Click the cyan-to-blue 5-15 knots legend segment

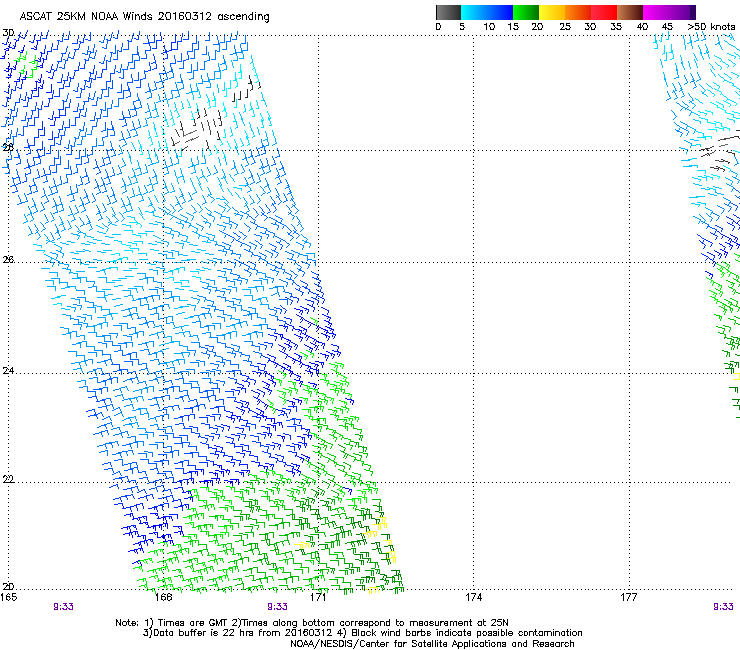coord(487,12)
